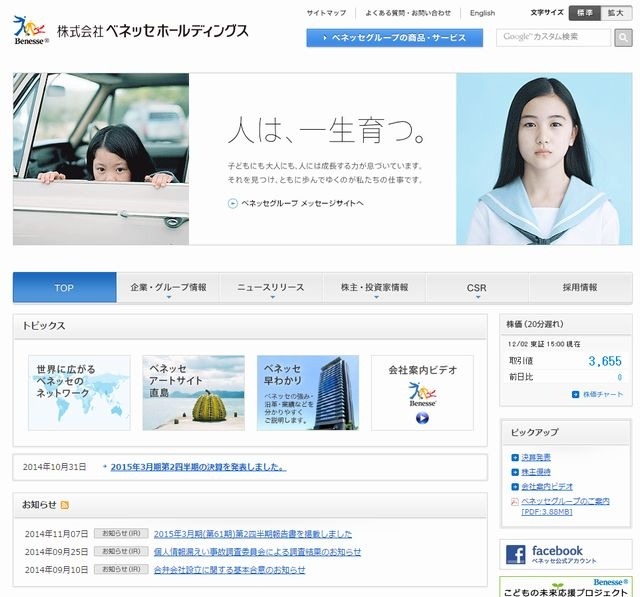
Task: Click arrow icon beside ベネッセグループ メッセージサイトへ
Action: click(232, 203)
